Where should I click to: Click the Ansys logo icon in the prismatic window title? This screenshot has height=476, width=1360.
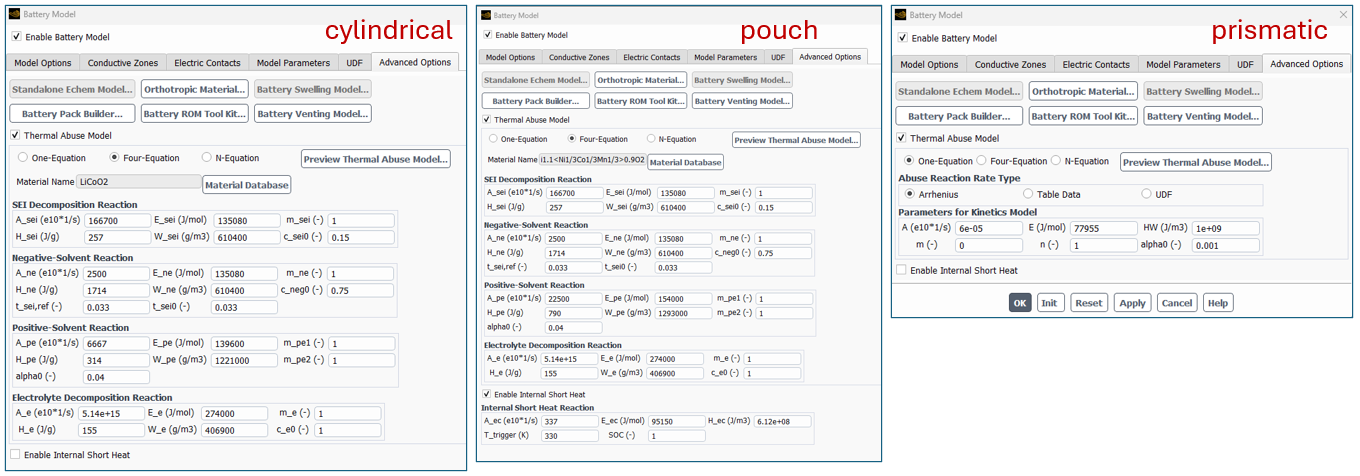900,15
